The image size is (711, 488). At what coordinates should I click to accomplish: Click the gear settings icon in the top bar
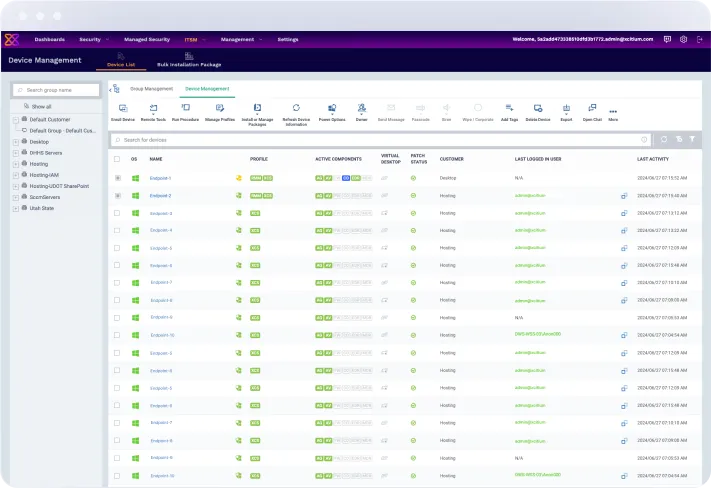pyautogui.click(x=683, y=39)
